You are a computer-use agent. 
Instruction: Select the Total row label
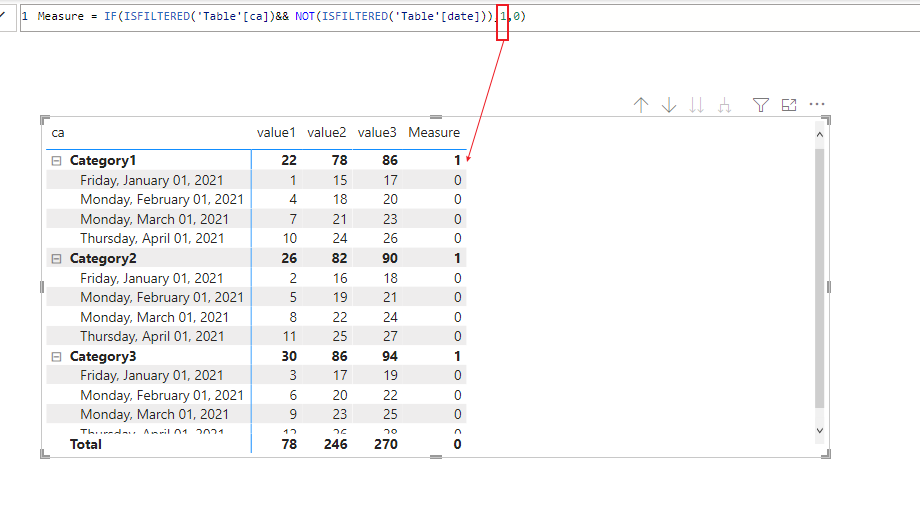coord(86,444)
